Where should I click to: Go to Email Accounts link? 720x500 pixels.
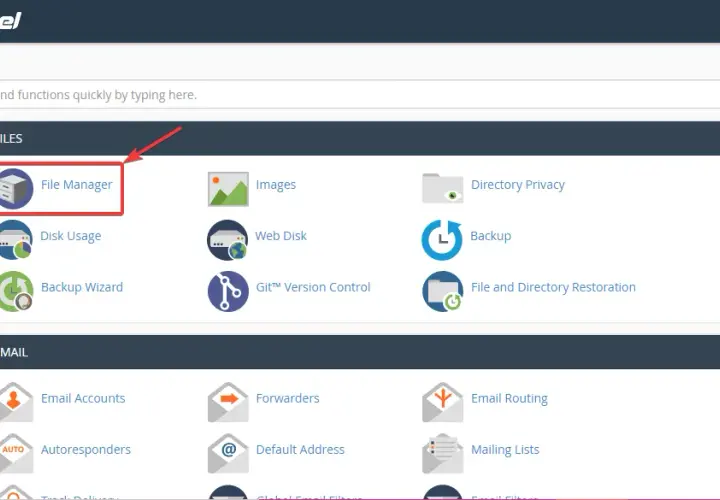[83, 398]
